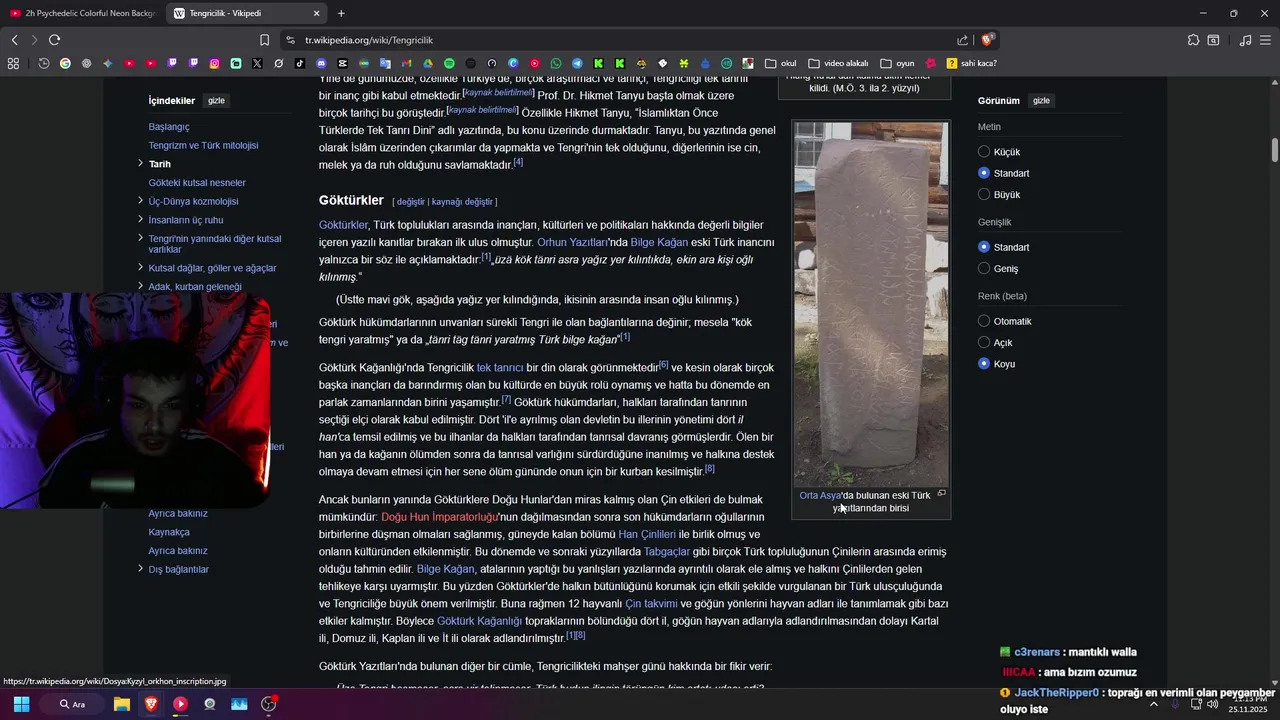Viewport: 1280px width, 720px height.
Task: Open the sahi kaca? bookmark
Action: click(971, 63)
